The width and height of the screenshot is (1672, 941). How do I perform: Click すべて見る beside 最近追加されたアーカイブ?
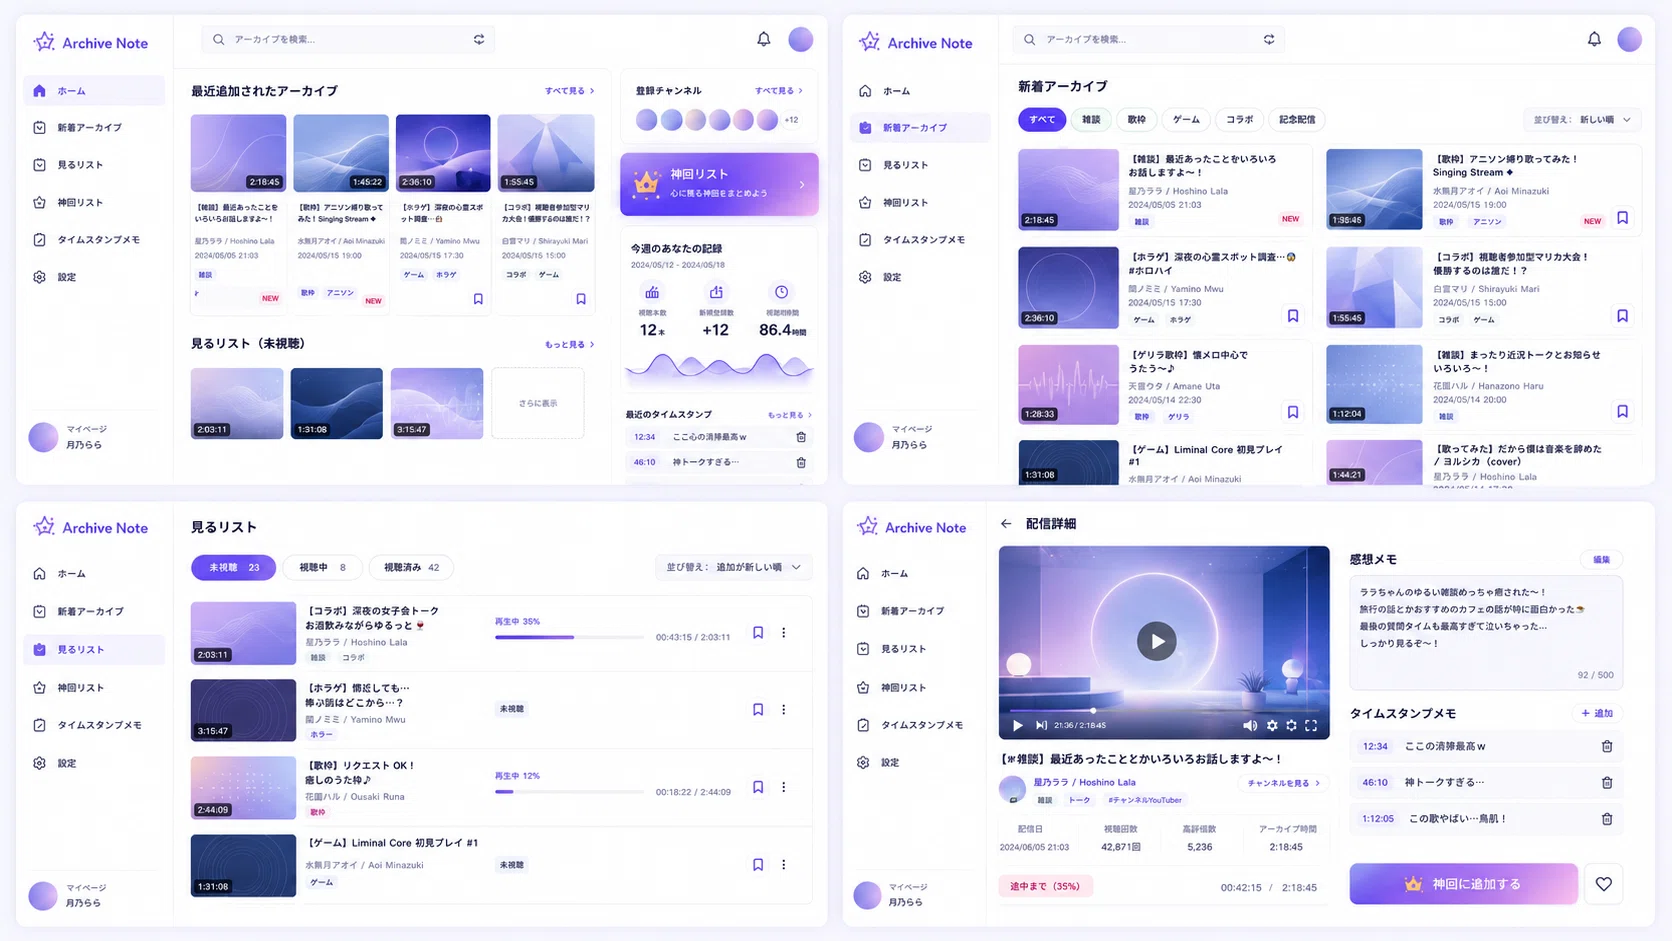coord(570,91)
